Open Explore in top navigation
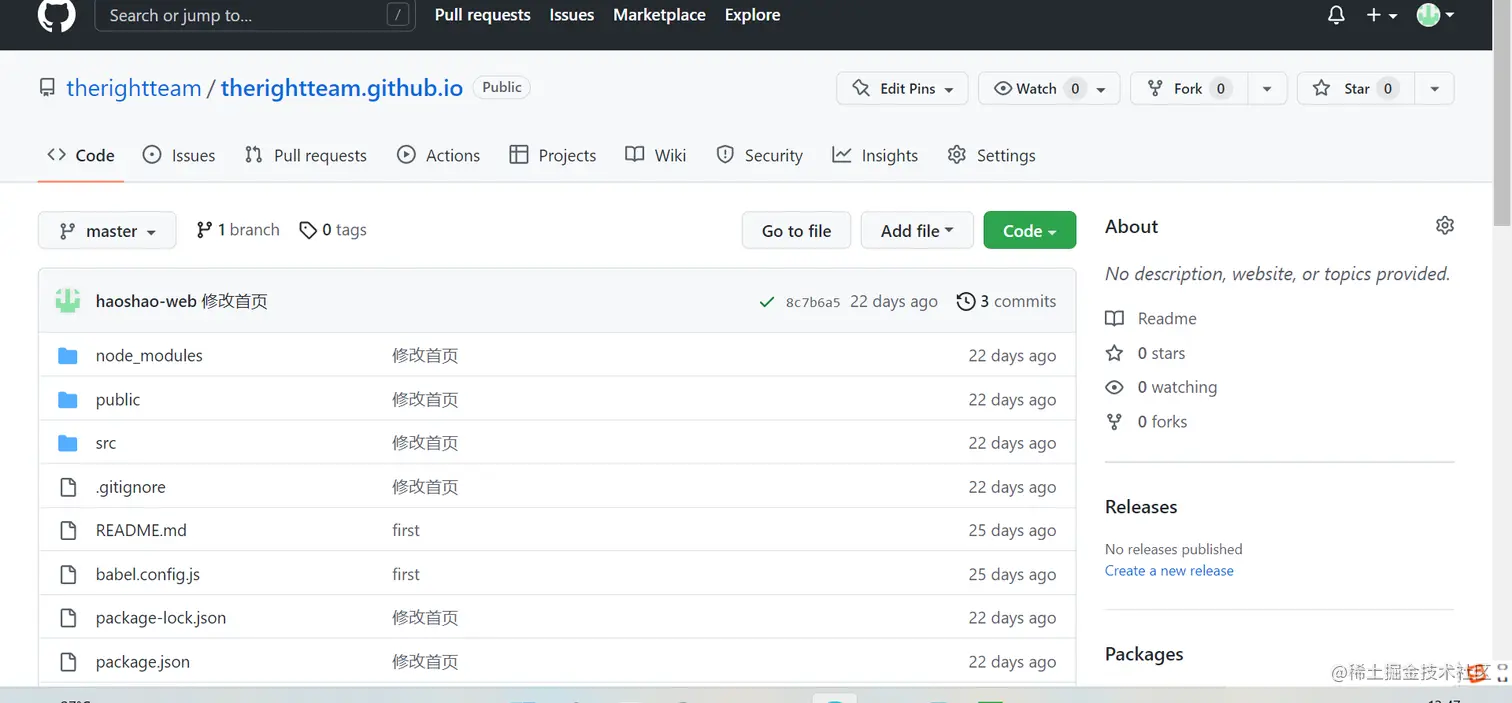The width and height of the screenshot is (1512, 703). pyautogui.click(x=752, y=15)
